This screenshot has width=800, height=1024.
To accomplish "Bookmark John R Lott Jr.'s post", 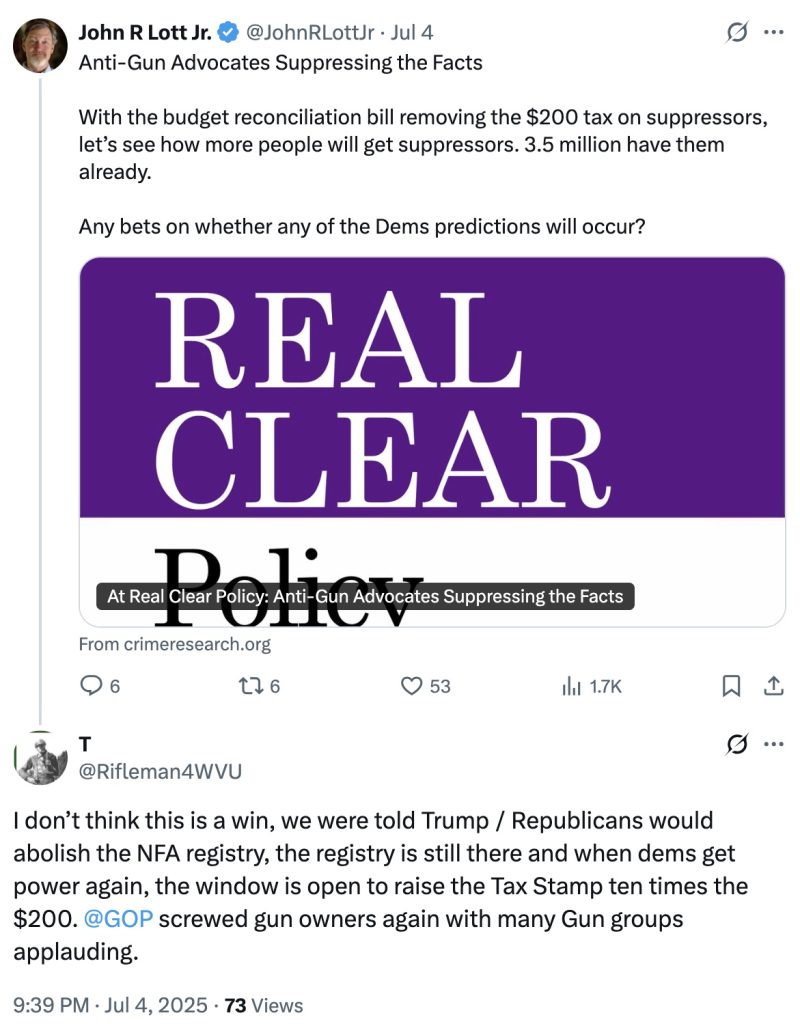I will pyautogui.click(x=731, y=686).
